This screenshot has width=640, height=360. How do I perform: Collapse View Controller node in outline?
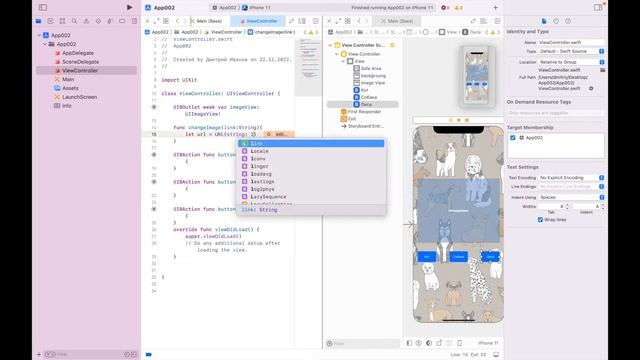pos(337,54)
